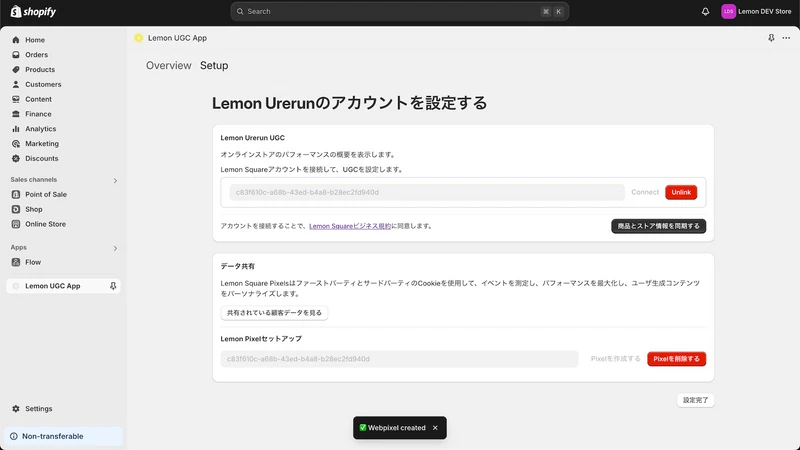Open the notifications bell

click(x=705, y=11)
